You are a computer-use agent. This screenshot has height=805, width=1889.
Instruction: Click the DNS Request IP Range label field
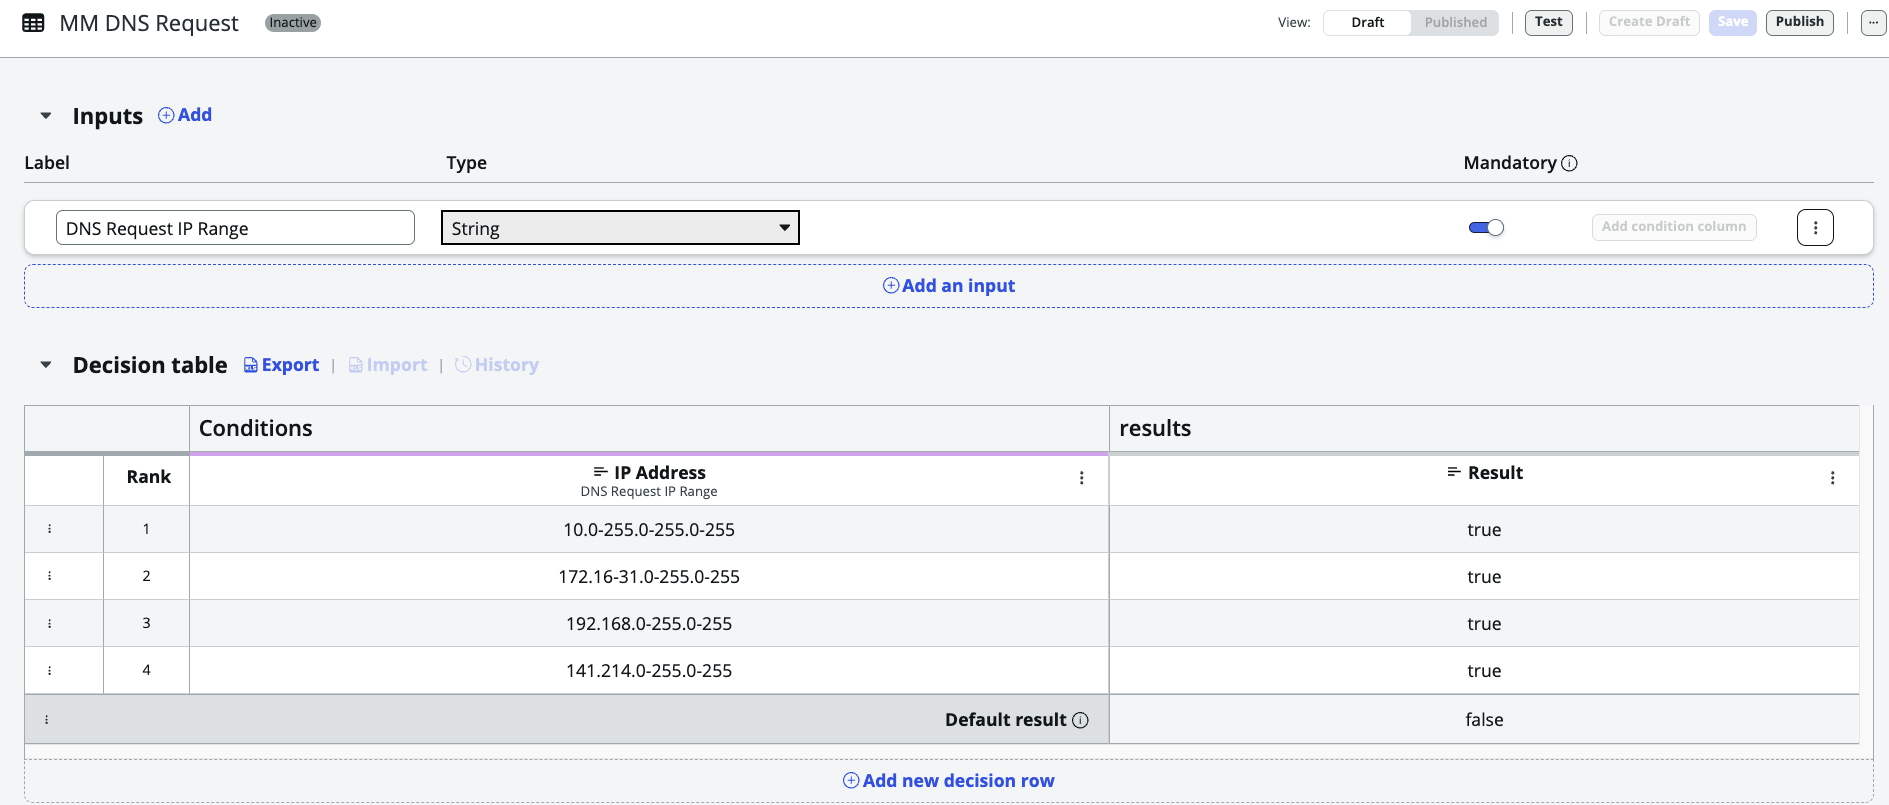[x=235, y=228]
